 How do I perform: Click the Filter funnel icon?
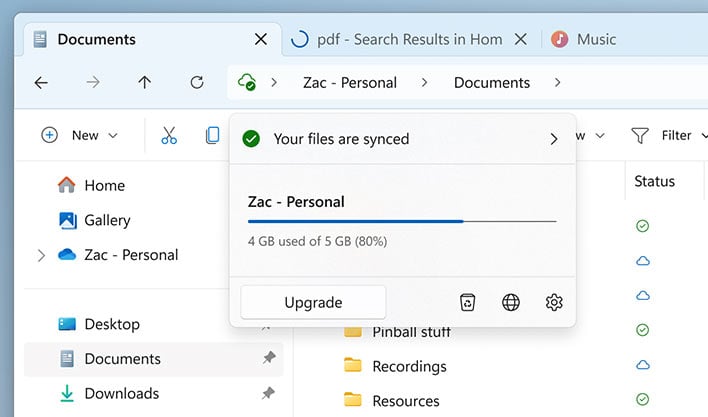tap(639, 135)
